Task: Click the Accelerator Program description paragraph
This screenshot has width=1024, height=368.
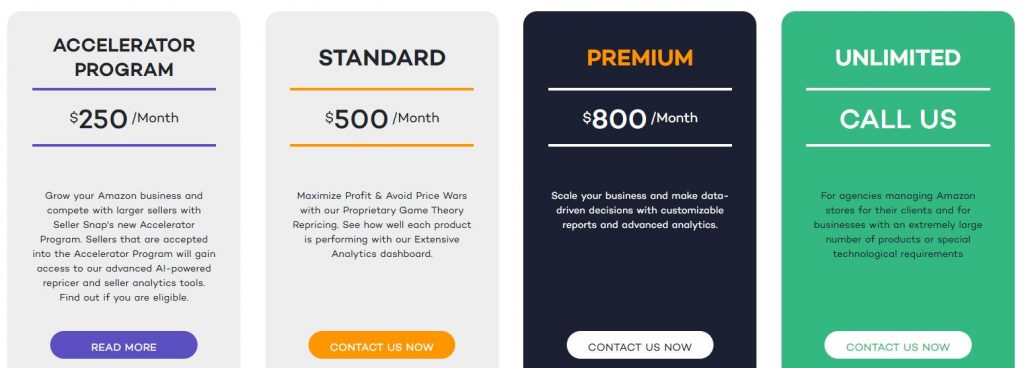Action: [124, 247]
